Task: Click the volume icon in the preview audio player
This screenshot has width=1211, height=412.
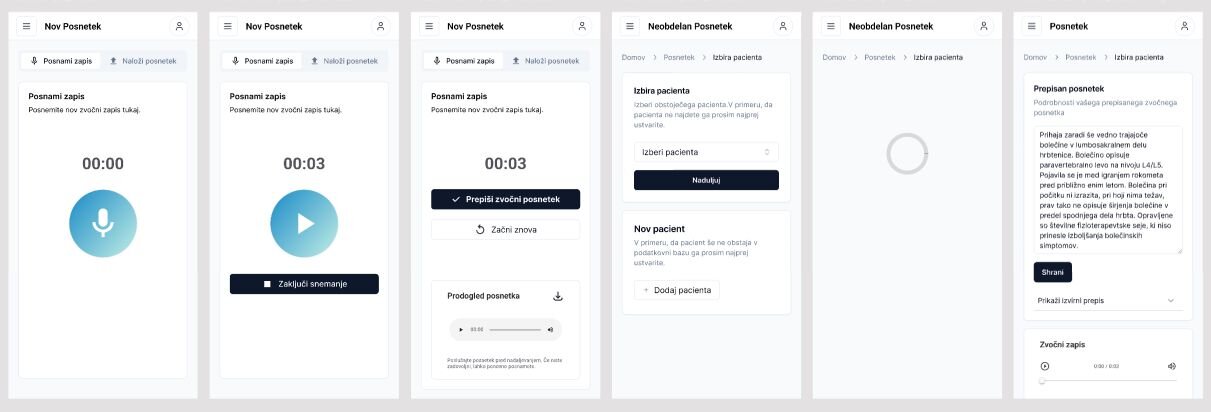Action: click(550, 329)
